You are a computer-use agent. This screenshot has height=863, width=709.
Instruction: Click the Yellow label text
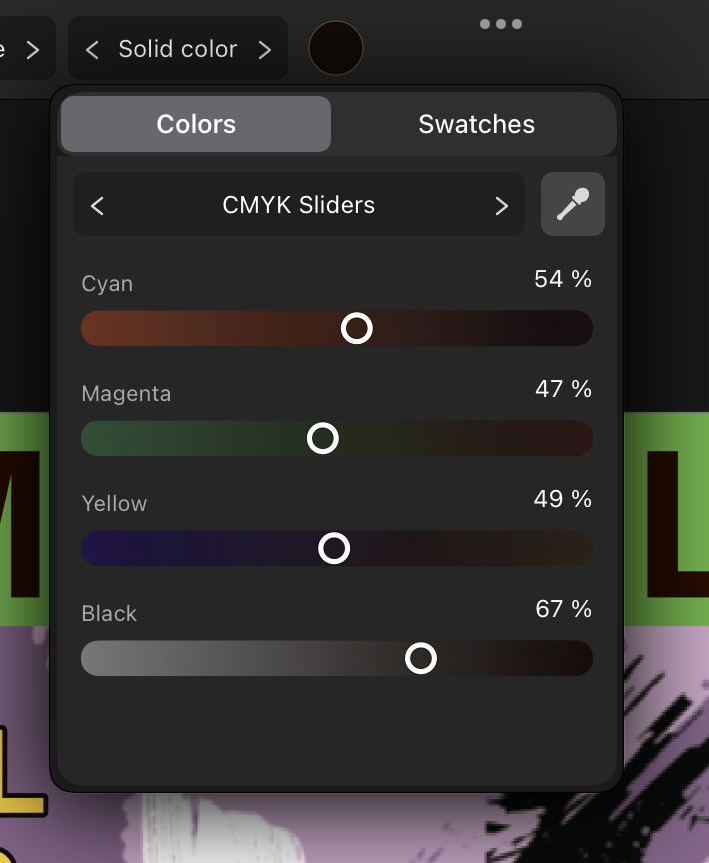coord(113,503)
